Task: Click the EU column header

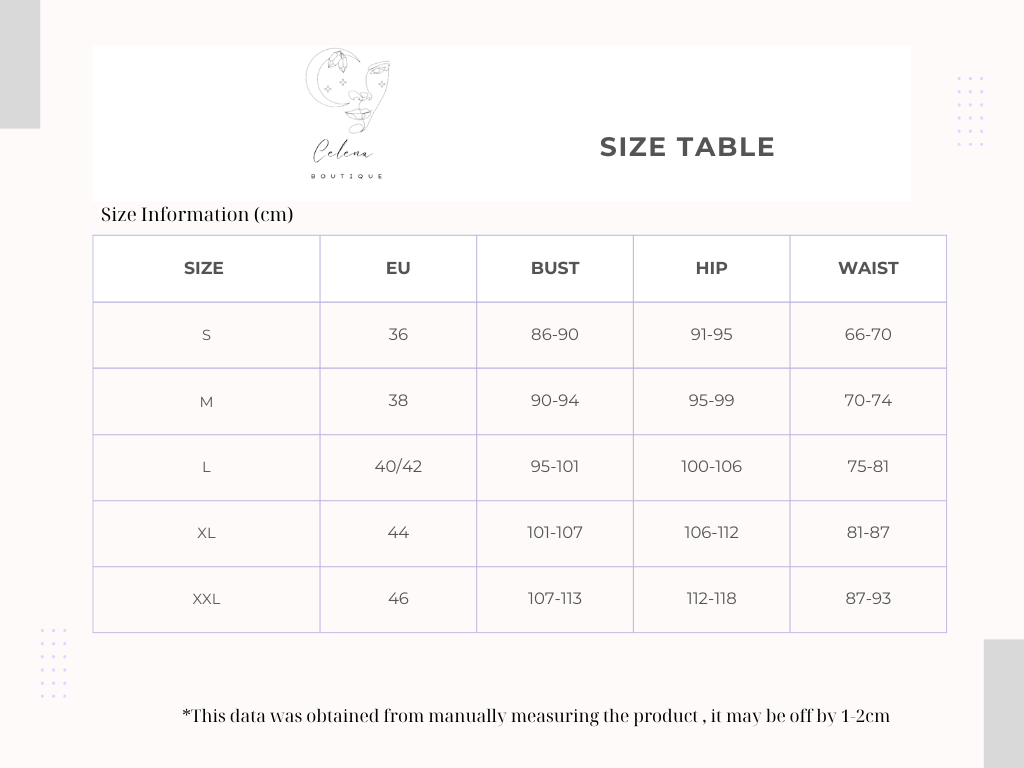Action: coord(398,268)
